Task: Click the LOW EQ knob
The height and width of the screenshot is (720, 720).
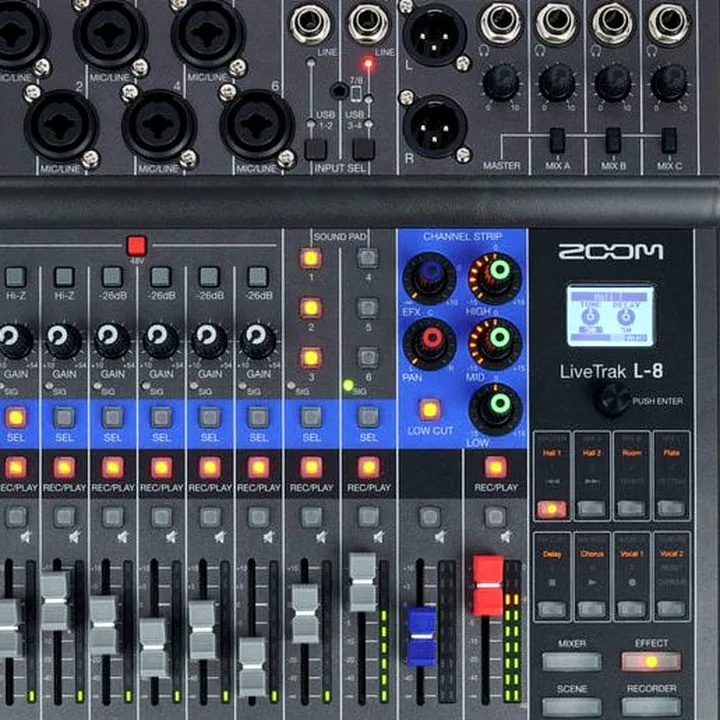Action: pos(495,409)
